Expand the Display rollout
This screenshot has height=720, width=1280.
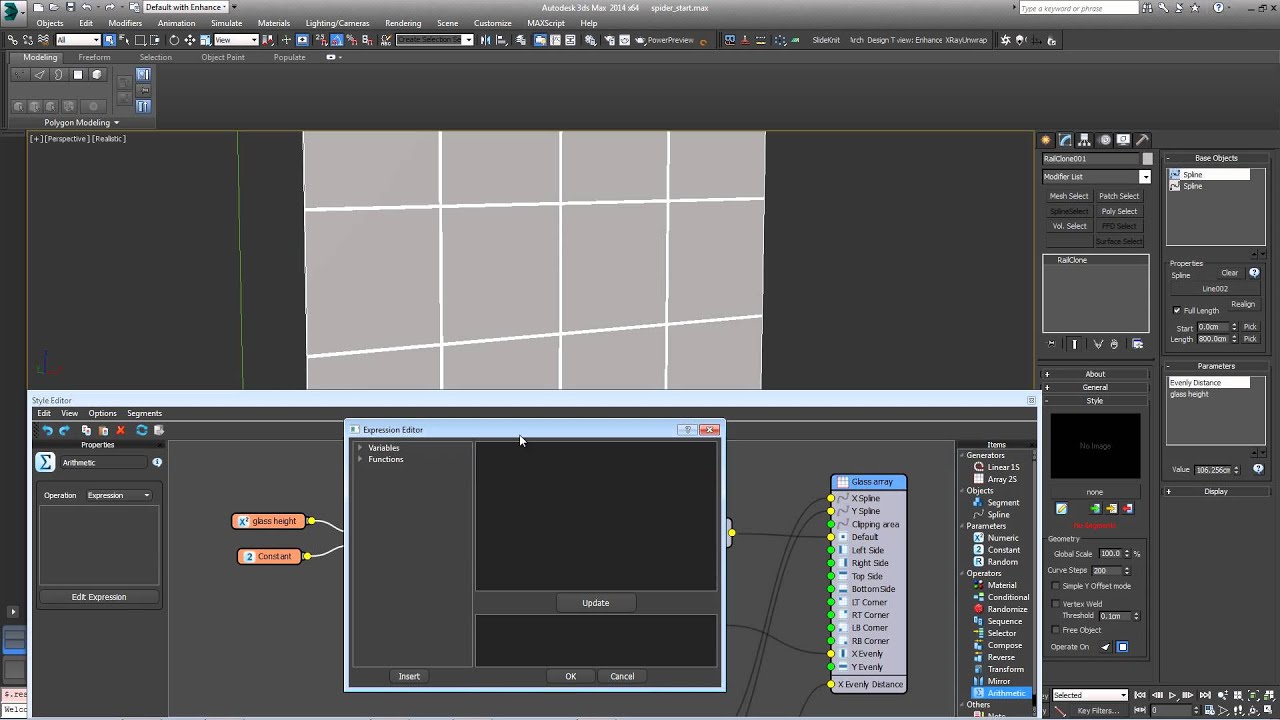click(1215, 491)
